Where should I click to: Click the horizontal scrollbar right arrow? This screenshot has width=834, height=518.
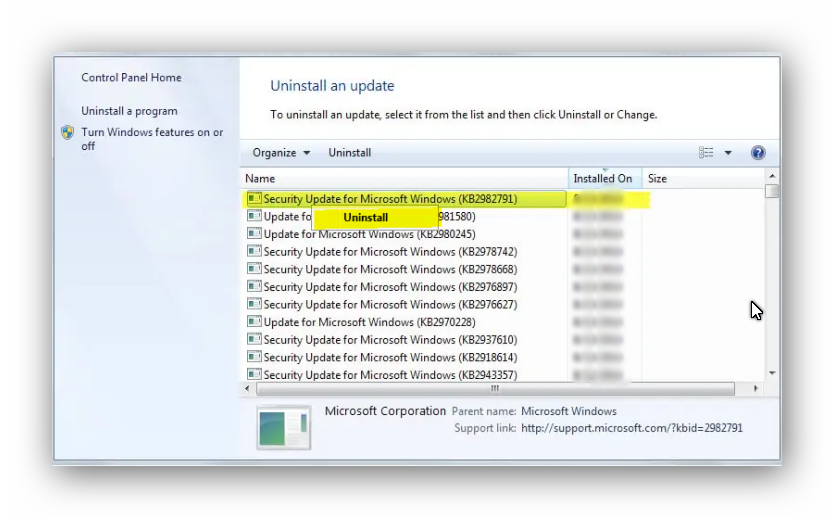[755, 389]
